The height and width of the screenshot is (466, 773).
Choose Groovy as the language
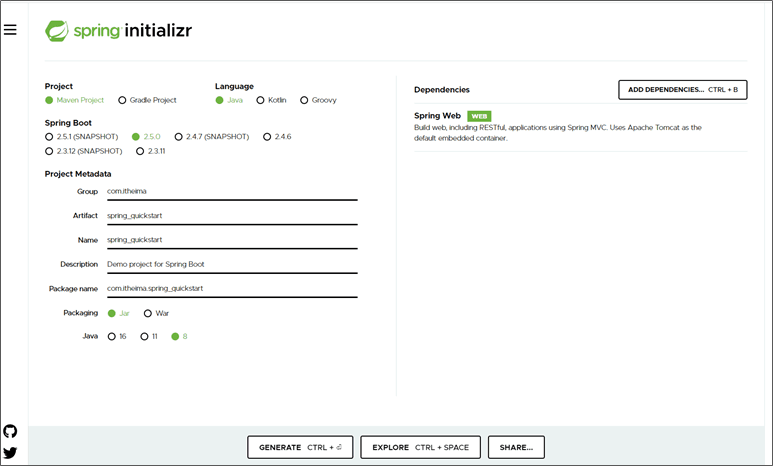[x=304, y=100]
